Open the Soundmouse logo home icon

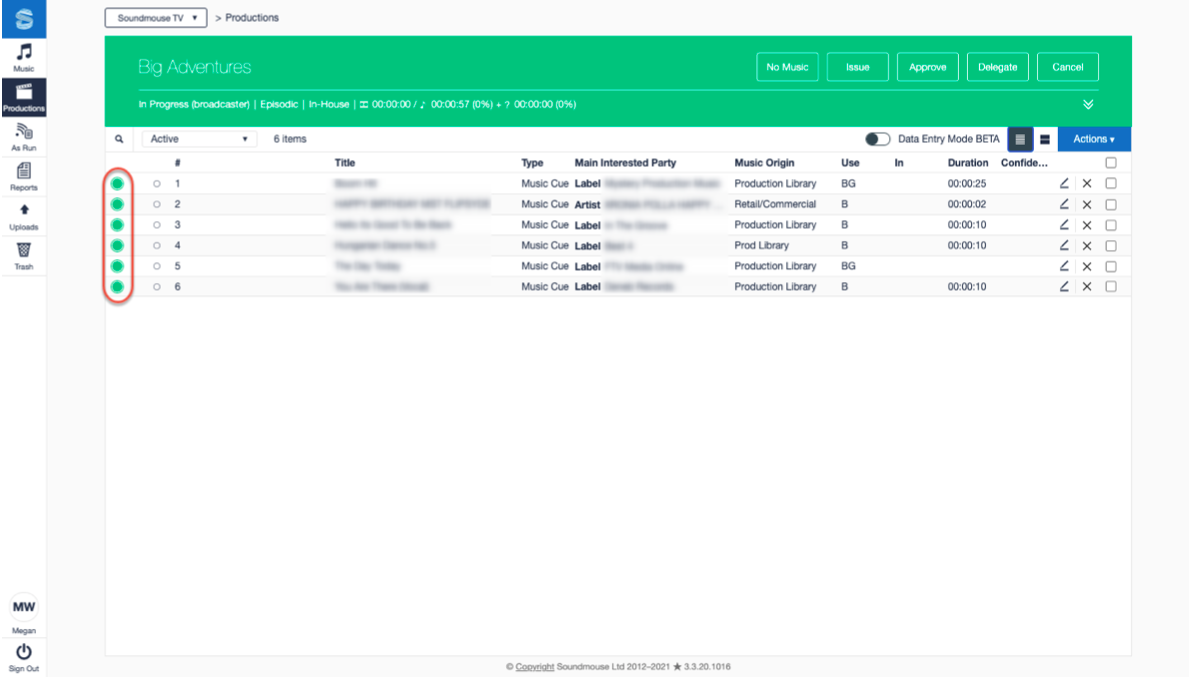[24, 18]
